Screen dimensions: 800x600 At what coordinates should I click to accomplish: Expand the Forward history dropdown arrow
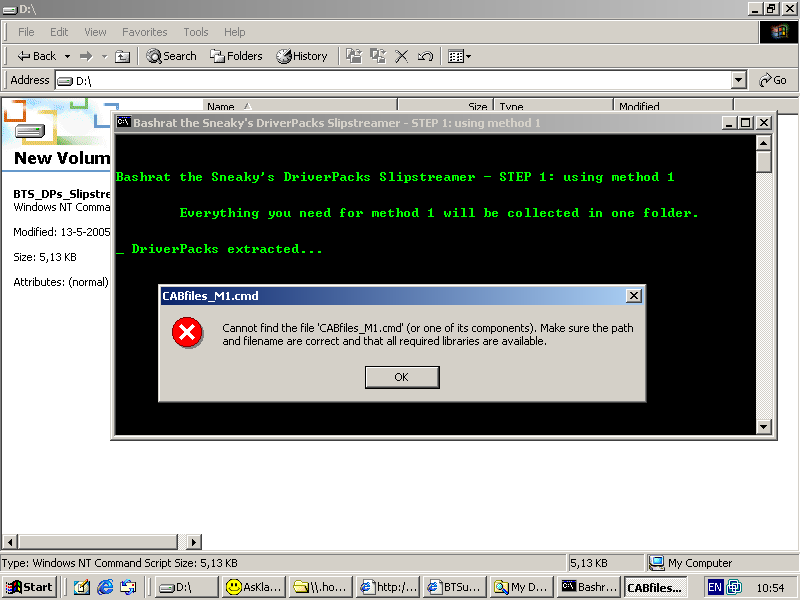105,56
